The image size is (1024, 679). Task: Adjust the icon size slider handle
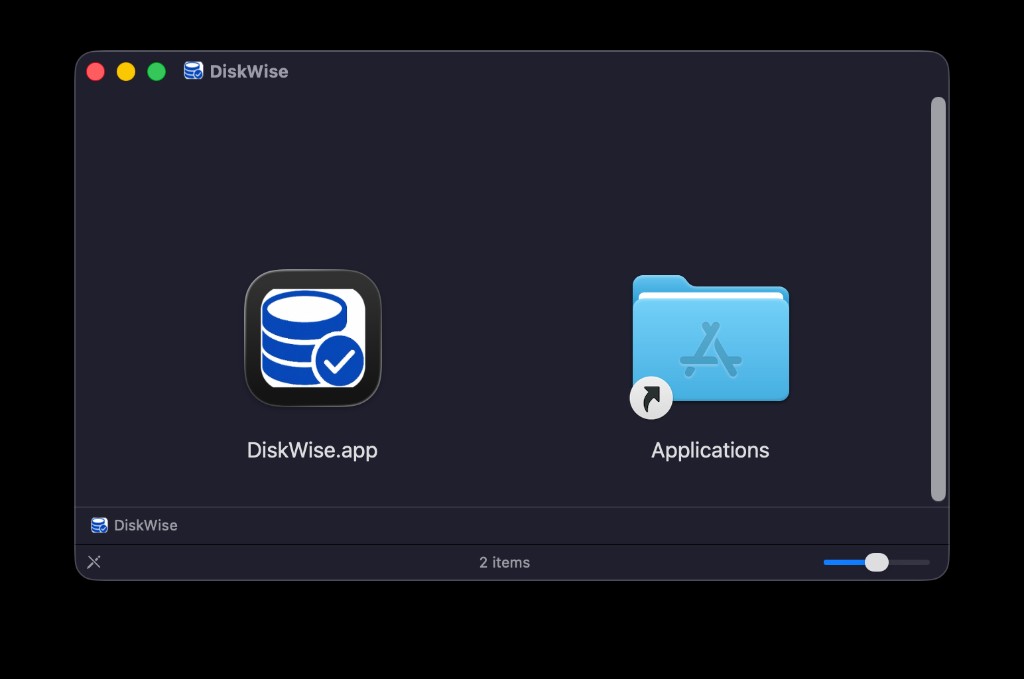876,562
